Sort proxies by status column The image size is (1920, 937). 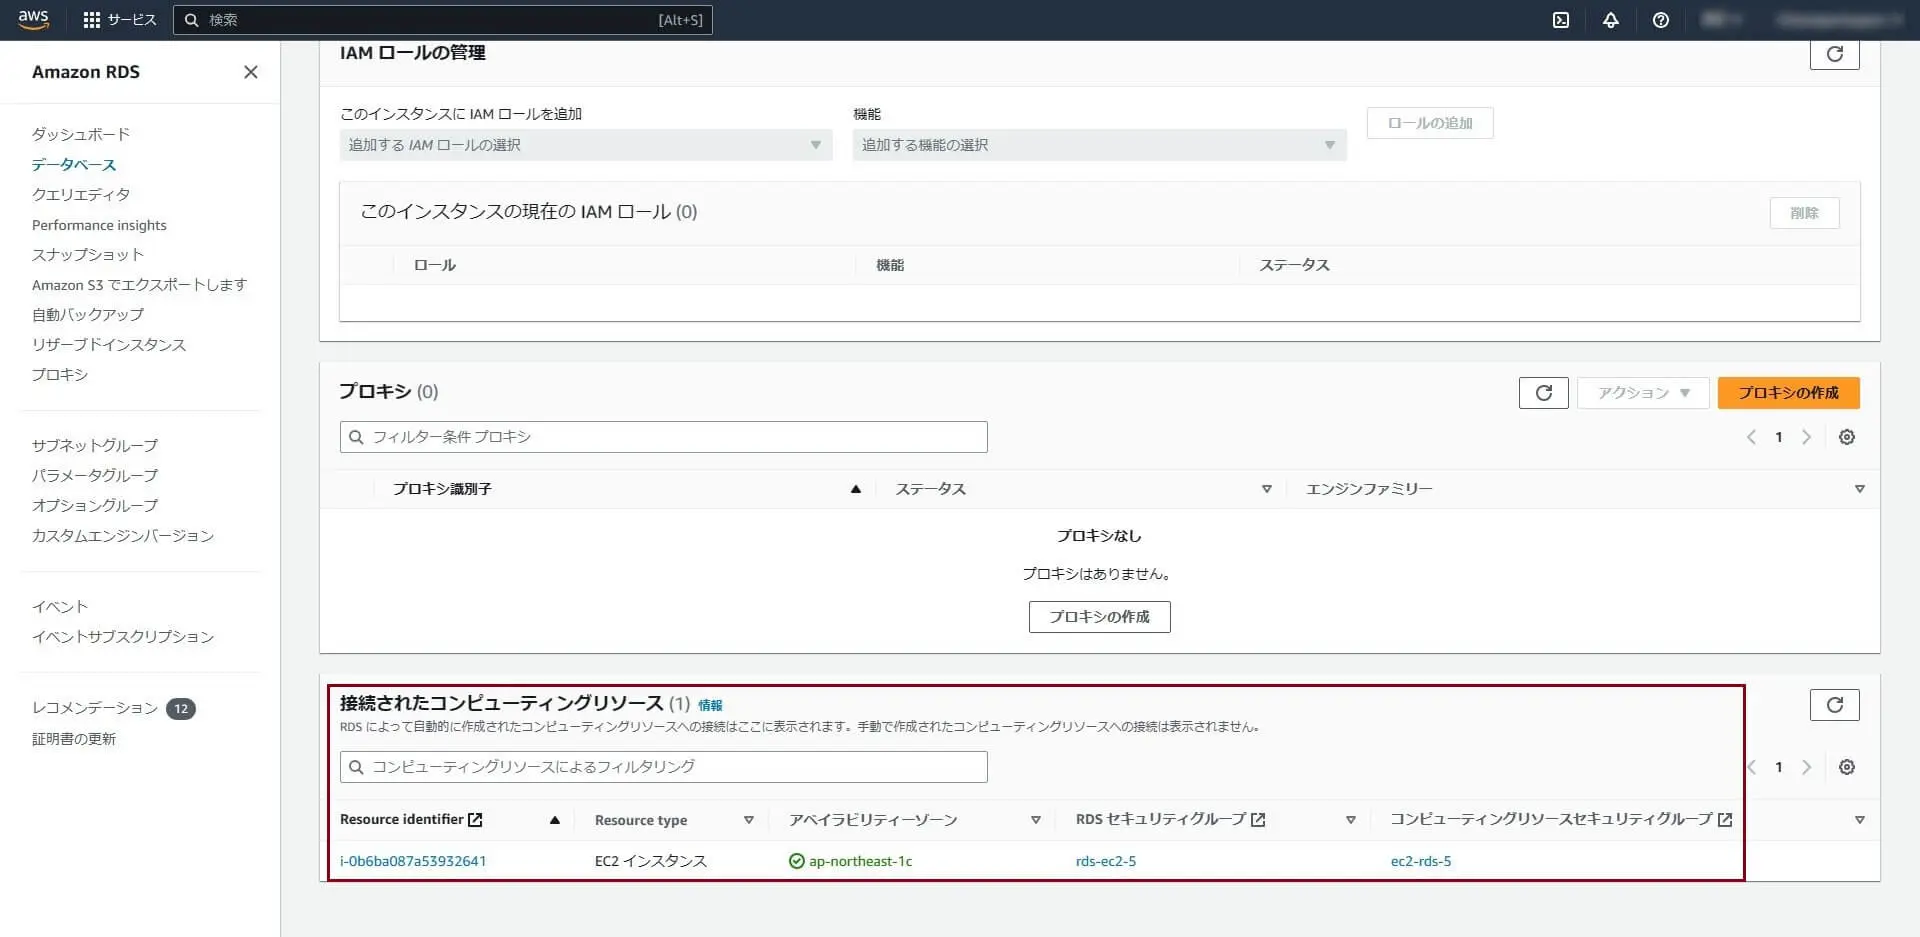click(x=1267, y=489)
